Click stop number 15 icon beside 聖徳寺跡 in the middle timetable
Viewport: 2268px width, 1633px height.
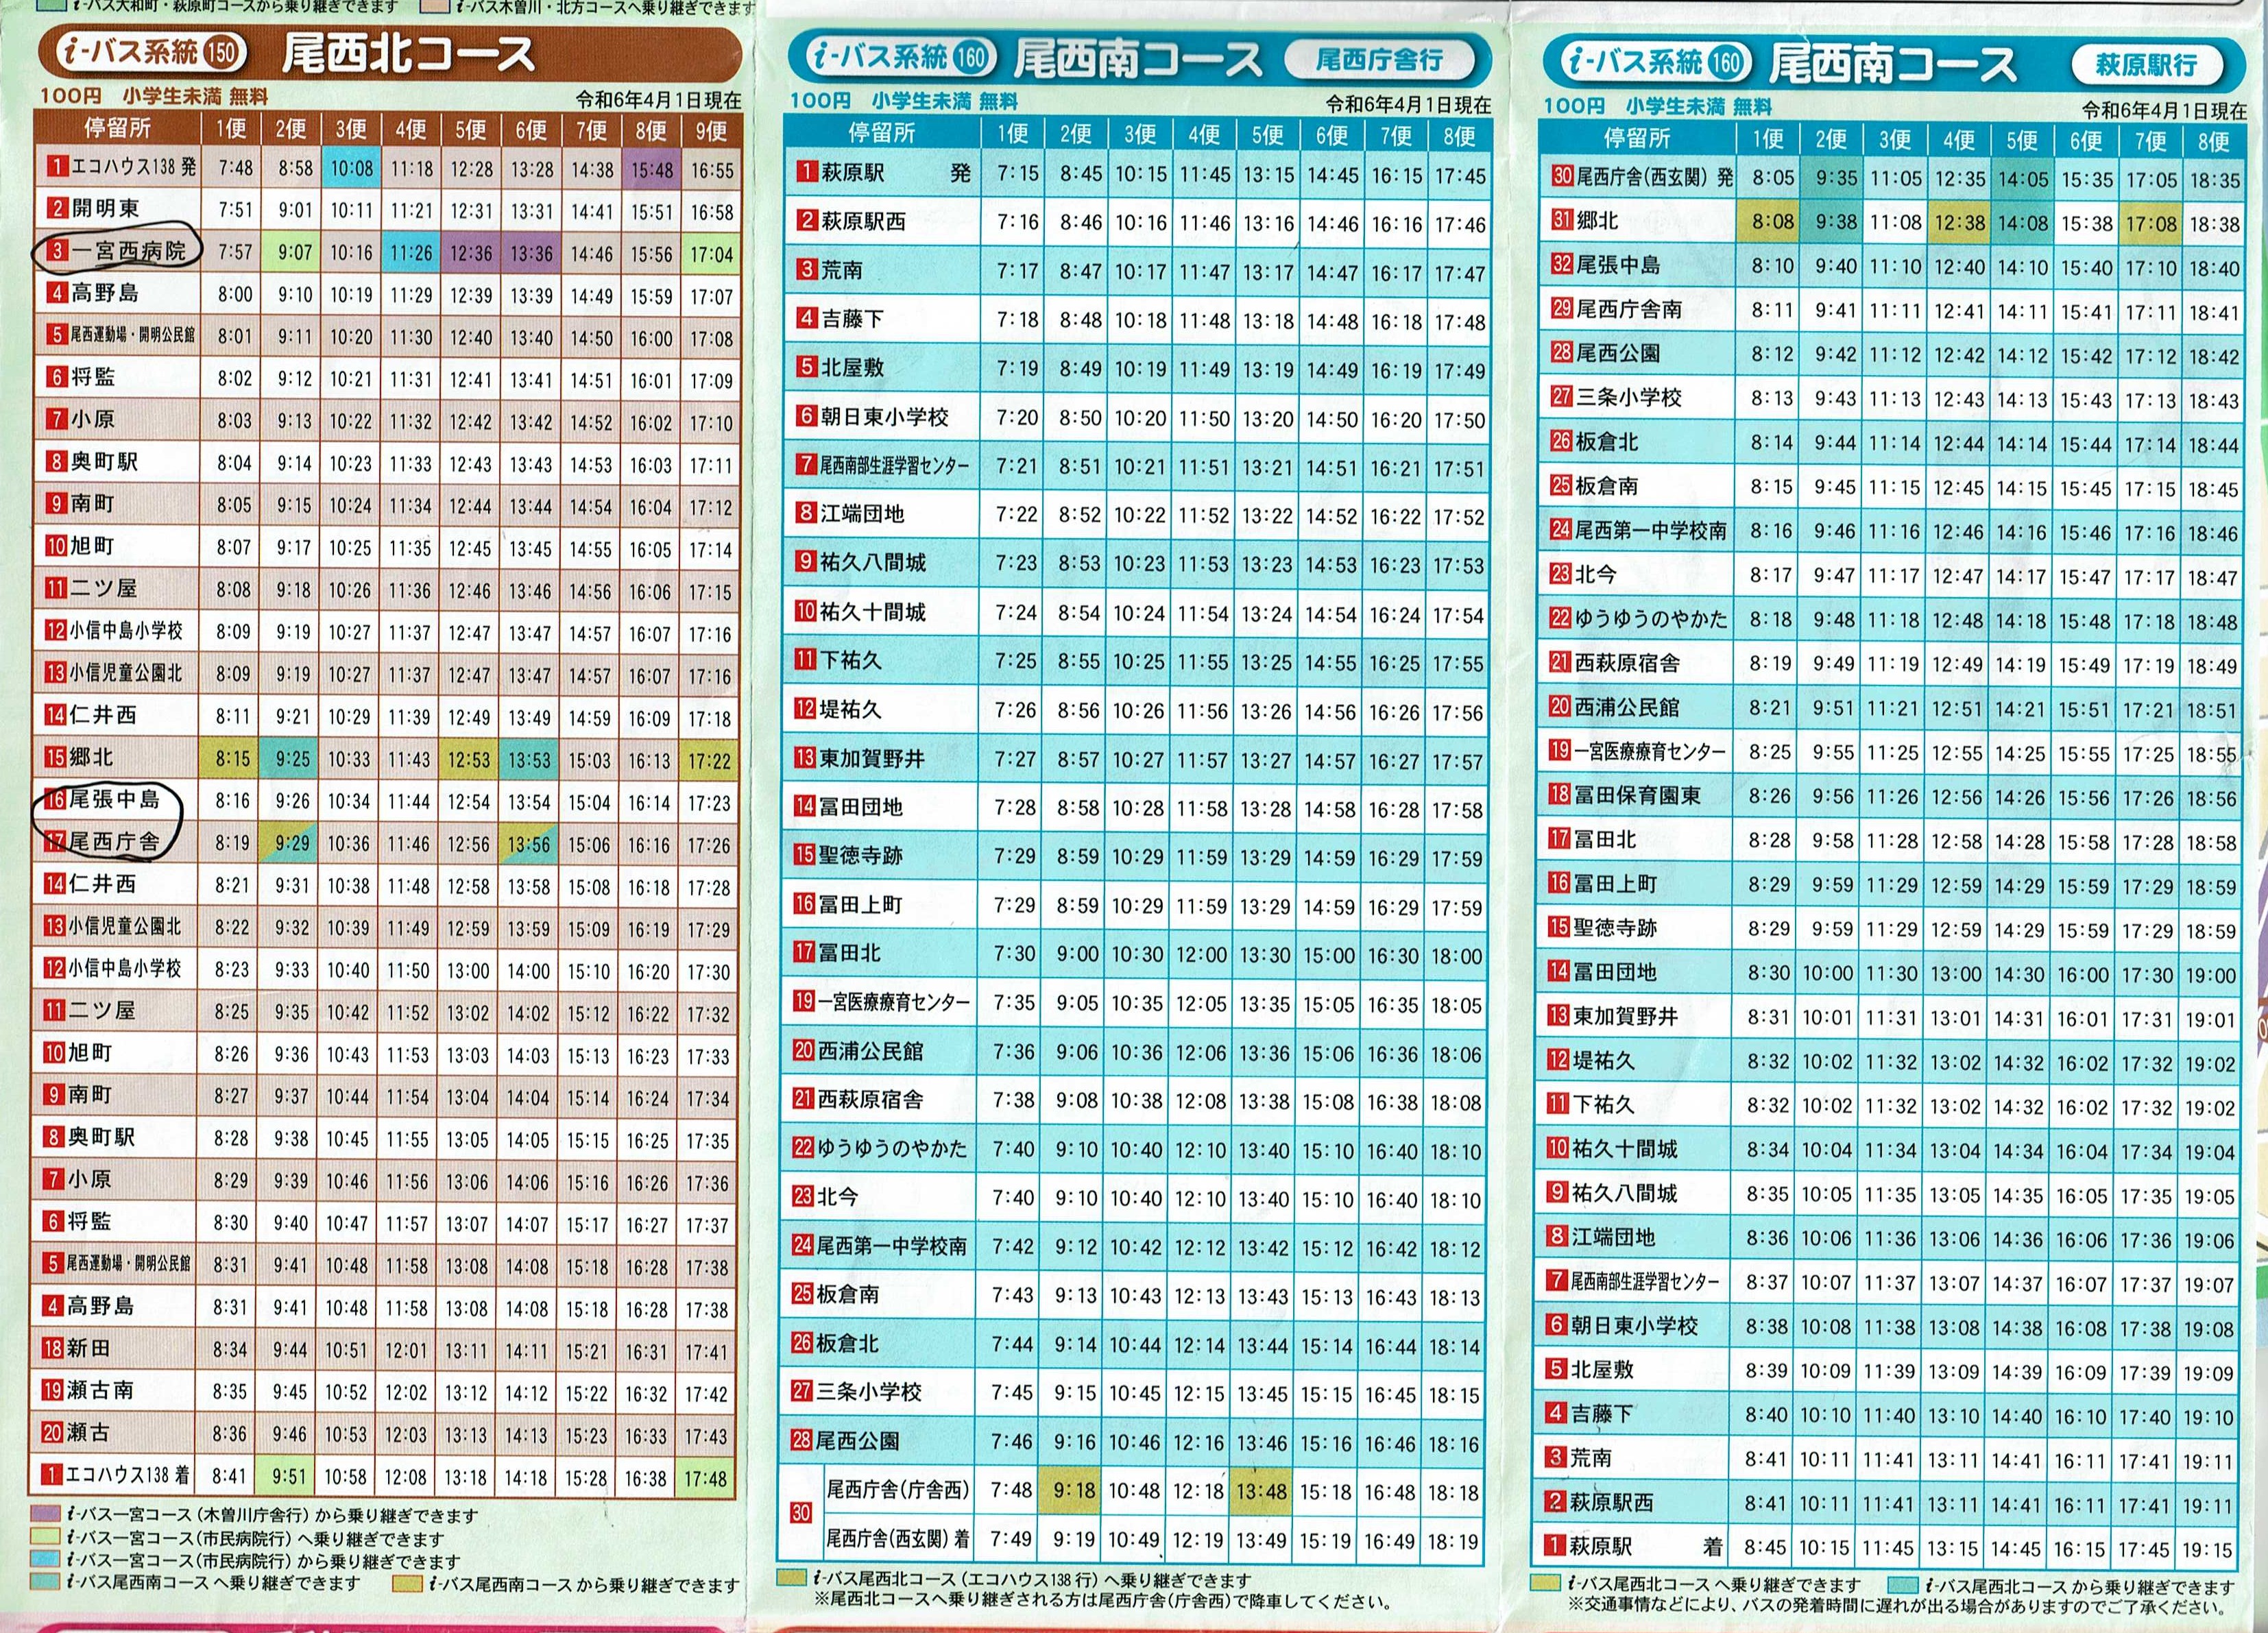click(805, 855)
